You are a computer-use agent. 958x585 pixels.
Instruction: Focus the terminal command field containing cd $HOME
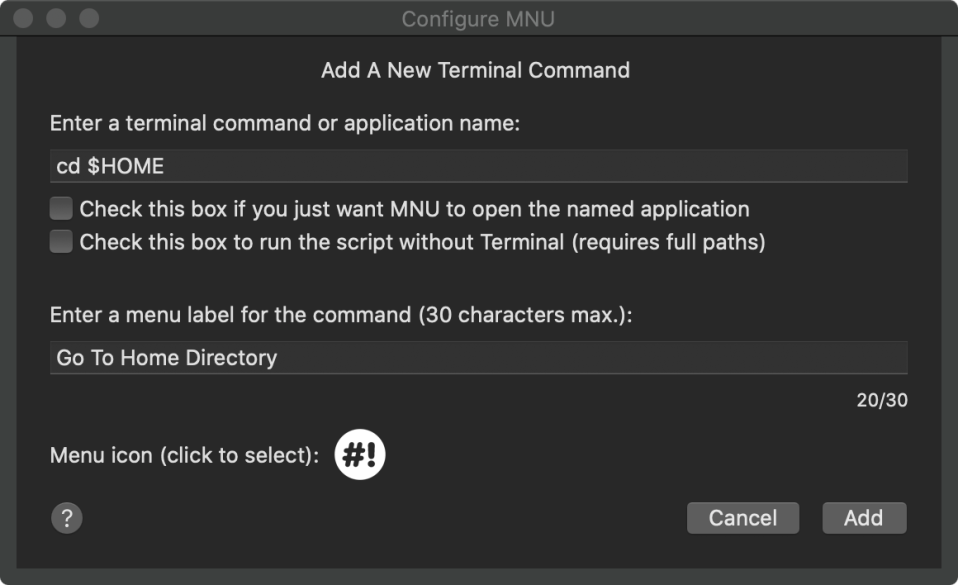478,166
